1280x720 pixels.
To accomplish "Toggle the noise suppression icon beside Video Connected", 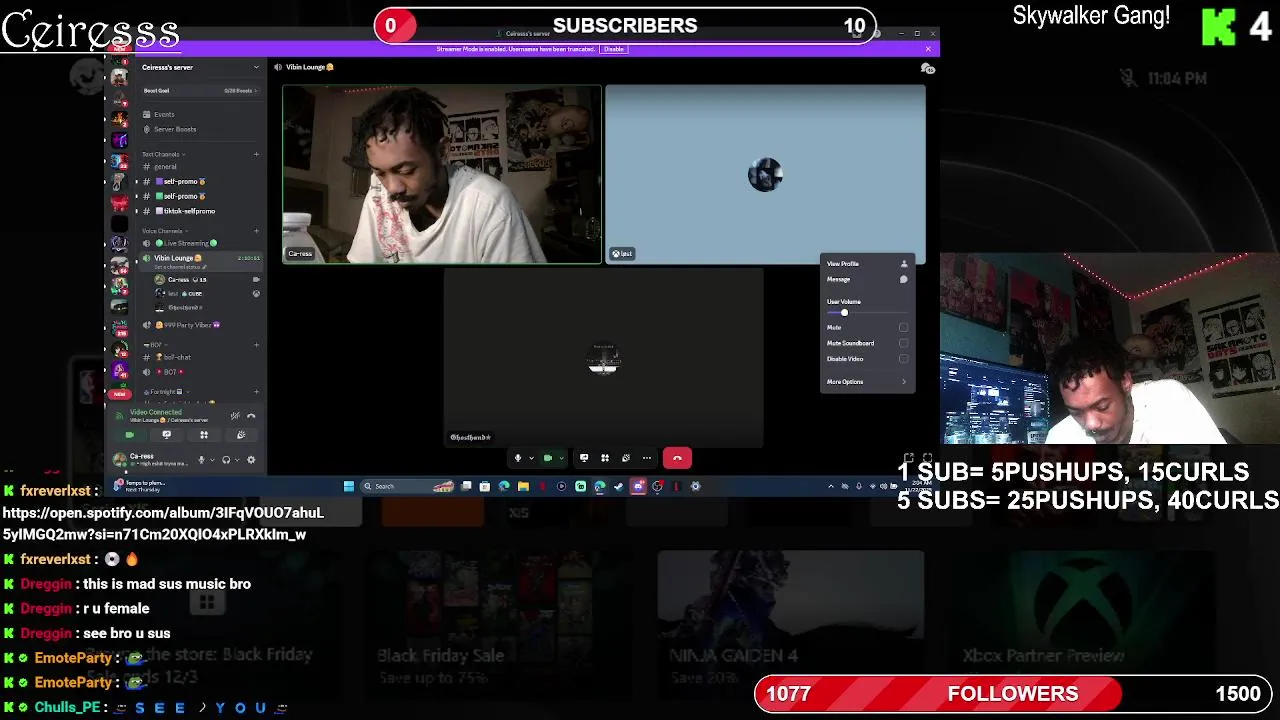I will coord(235,416).
